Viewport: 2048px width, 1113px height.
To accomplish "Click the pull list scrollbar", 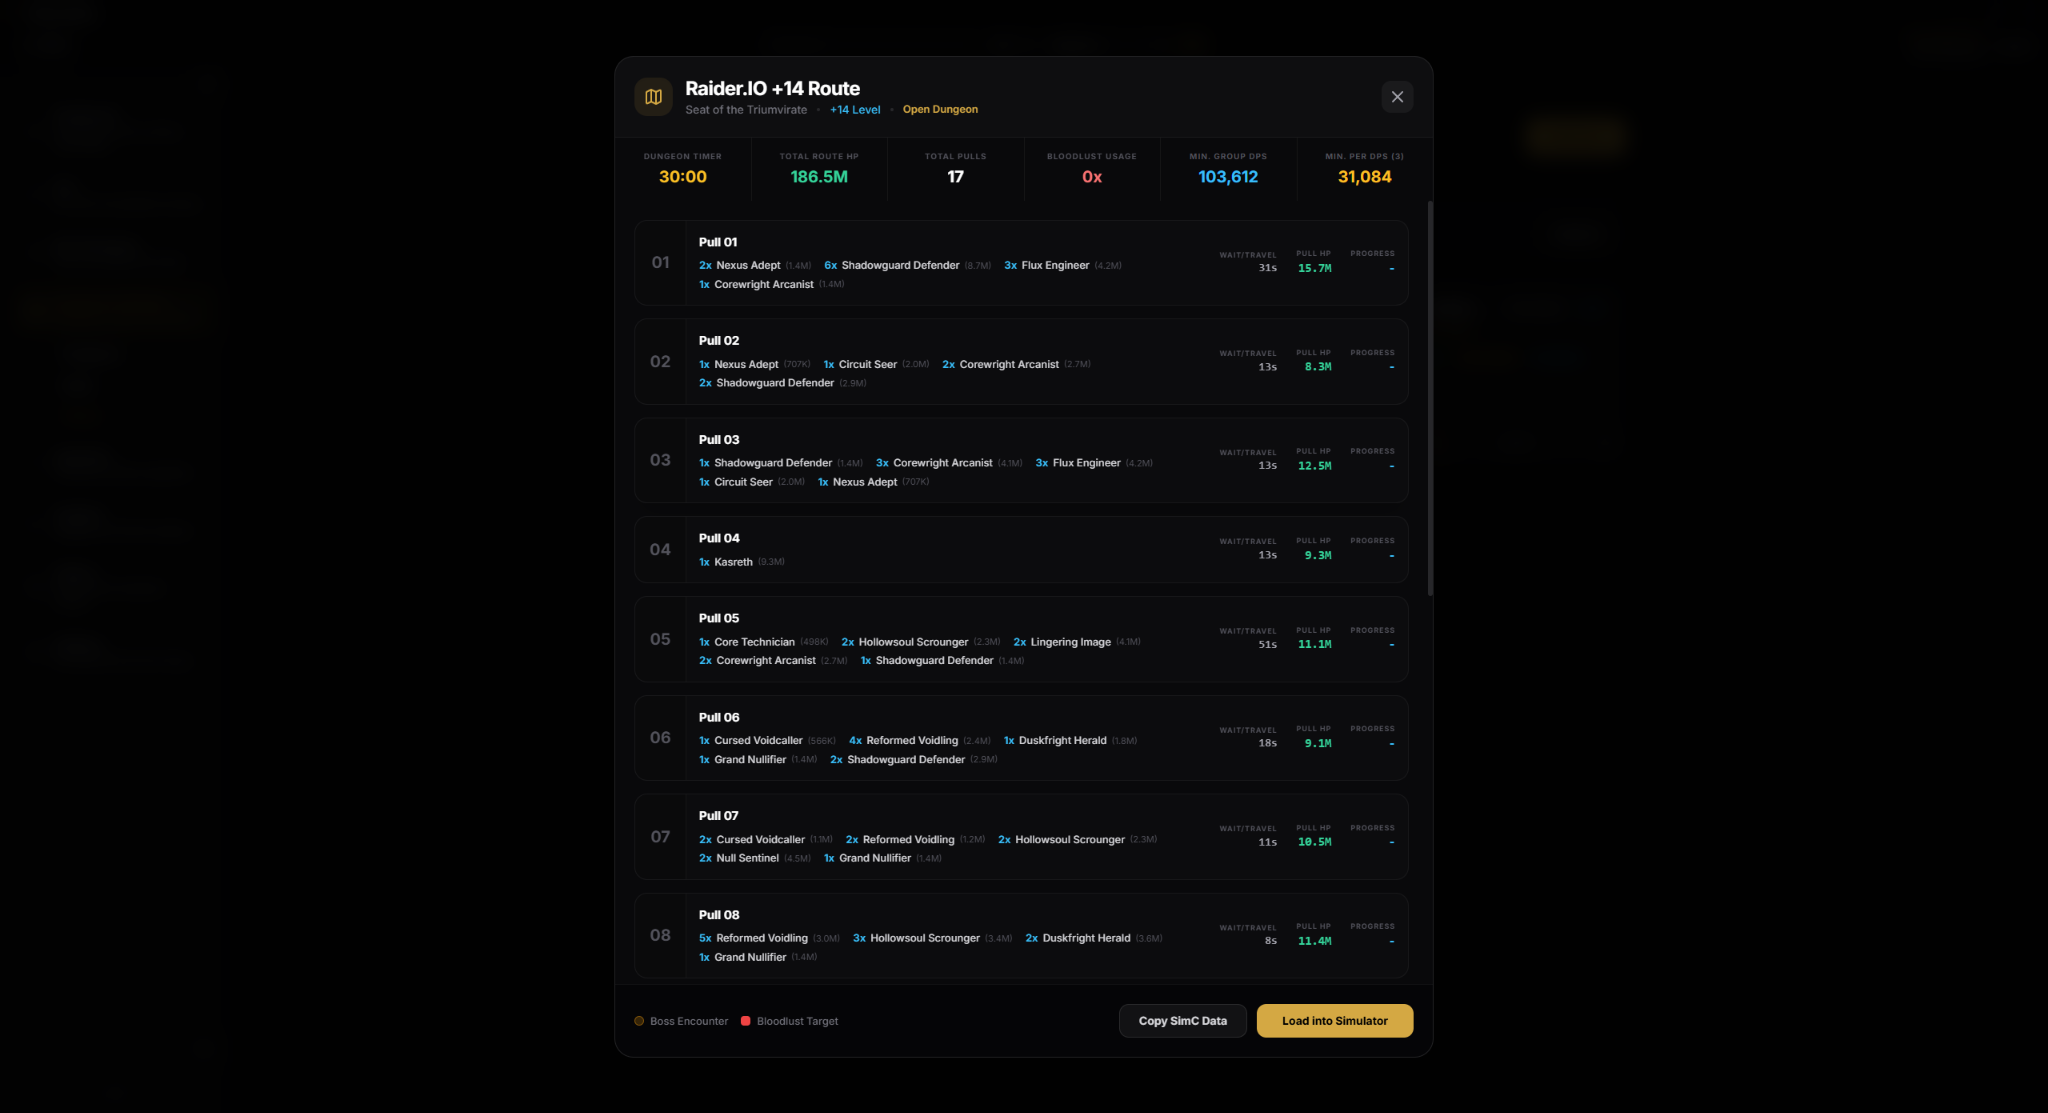I will coord(1430,398).
